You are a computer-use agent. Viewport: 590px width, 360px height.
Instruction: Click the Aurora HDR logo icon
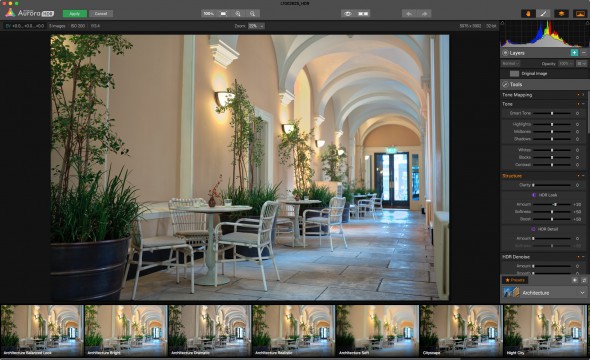pos(10,13)
